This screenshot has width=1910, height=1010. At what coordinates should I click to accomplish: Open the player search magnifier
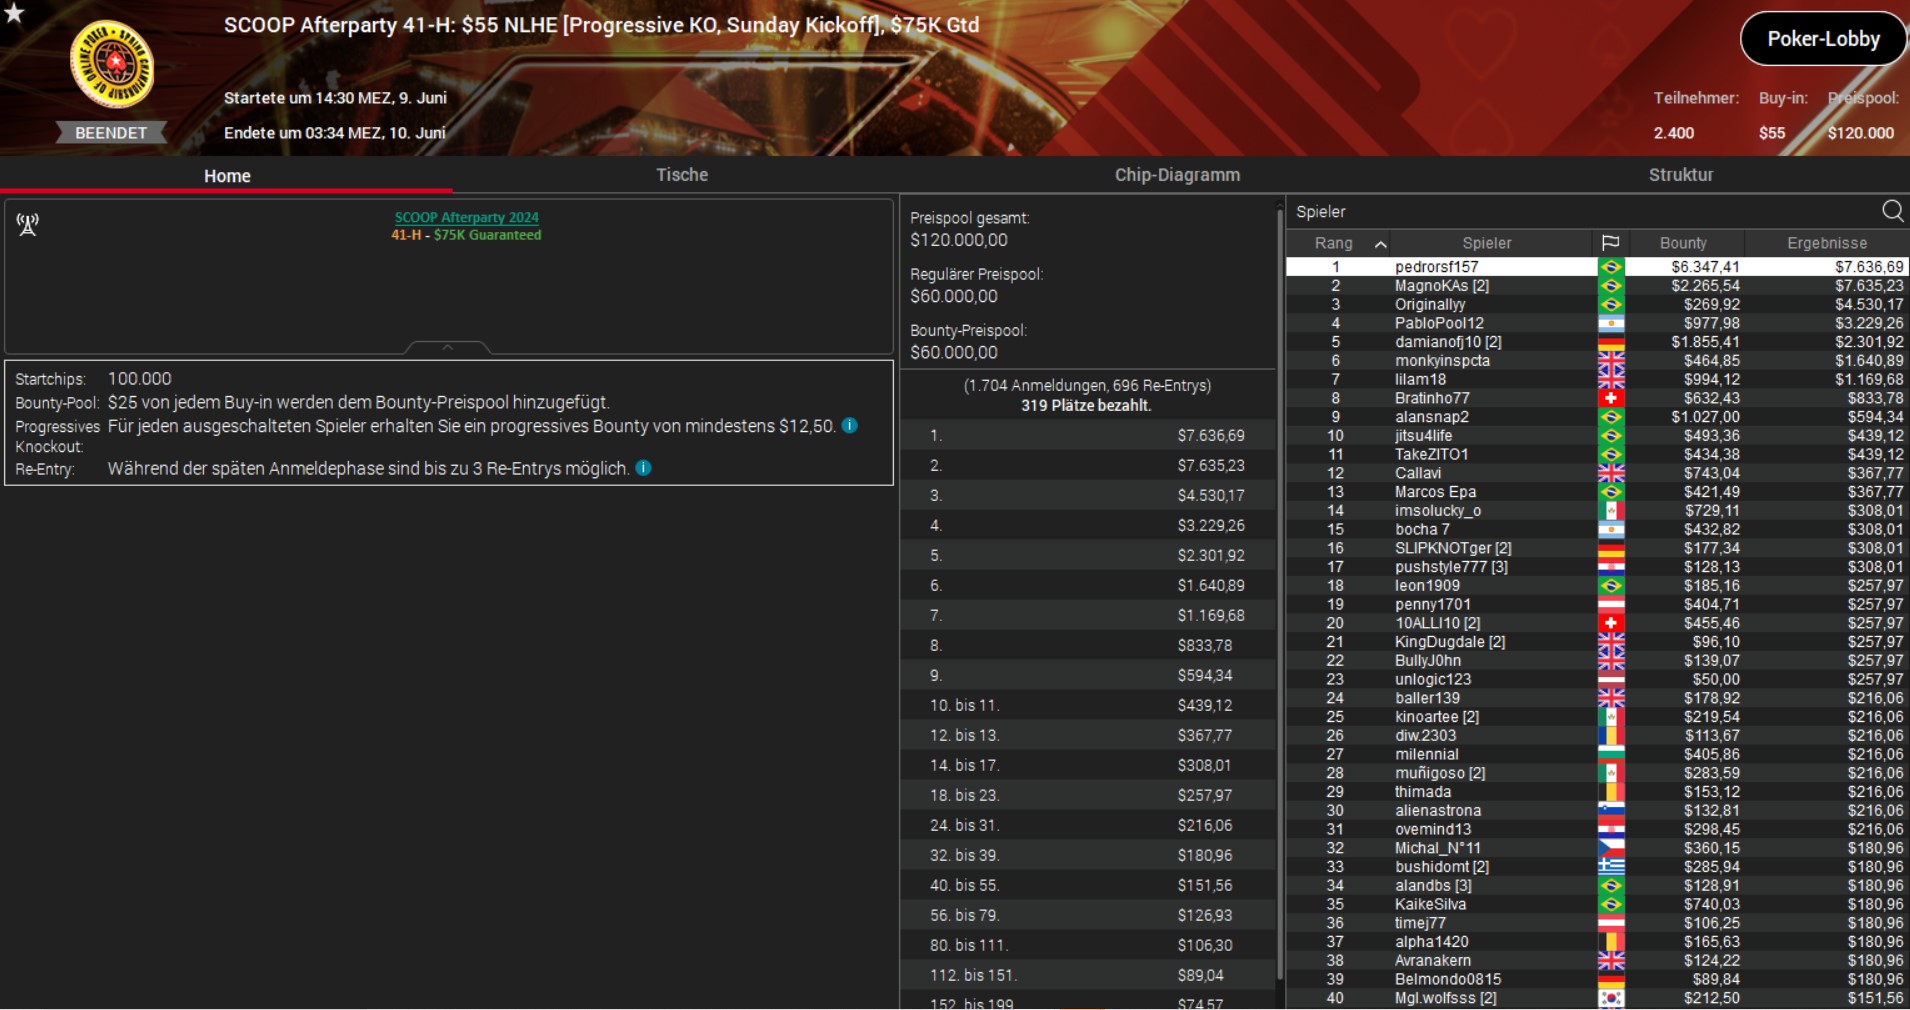pos(1892,211)
